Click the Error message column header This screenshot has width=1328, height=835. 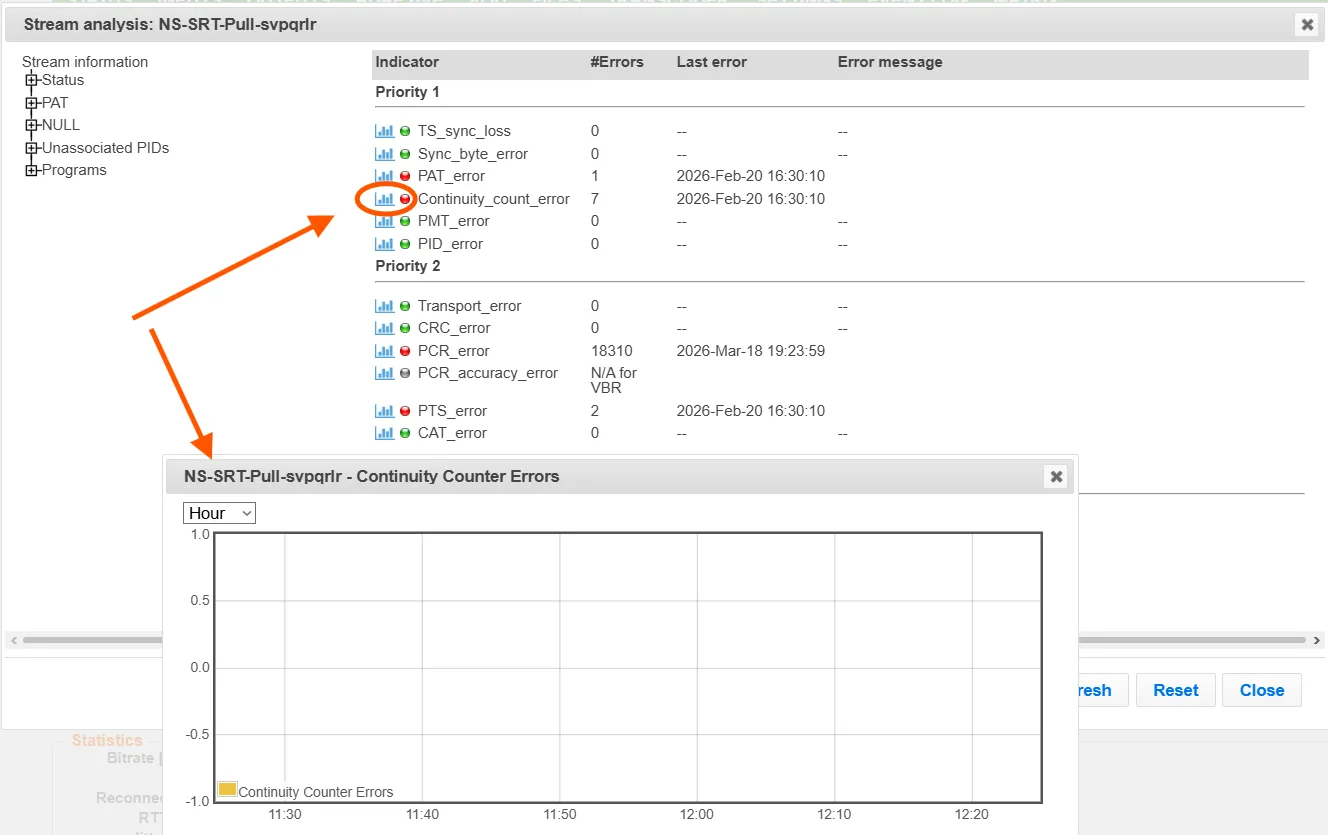click(890, 62)
